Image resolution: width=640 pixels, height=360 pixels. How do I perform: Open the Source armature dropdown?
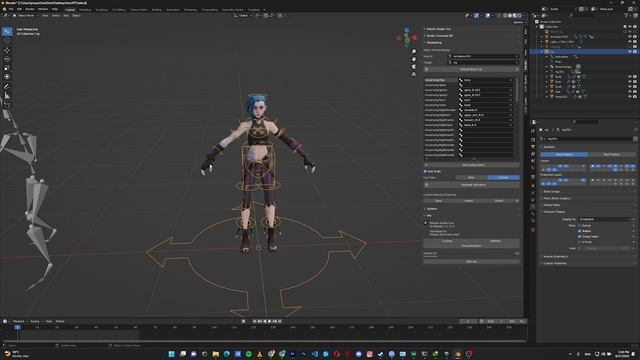coord(483,56)
